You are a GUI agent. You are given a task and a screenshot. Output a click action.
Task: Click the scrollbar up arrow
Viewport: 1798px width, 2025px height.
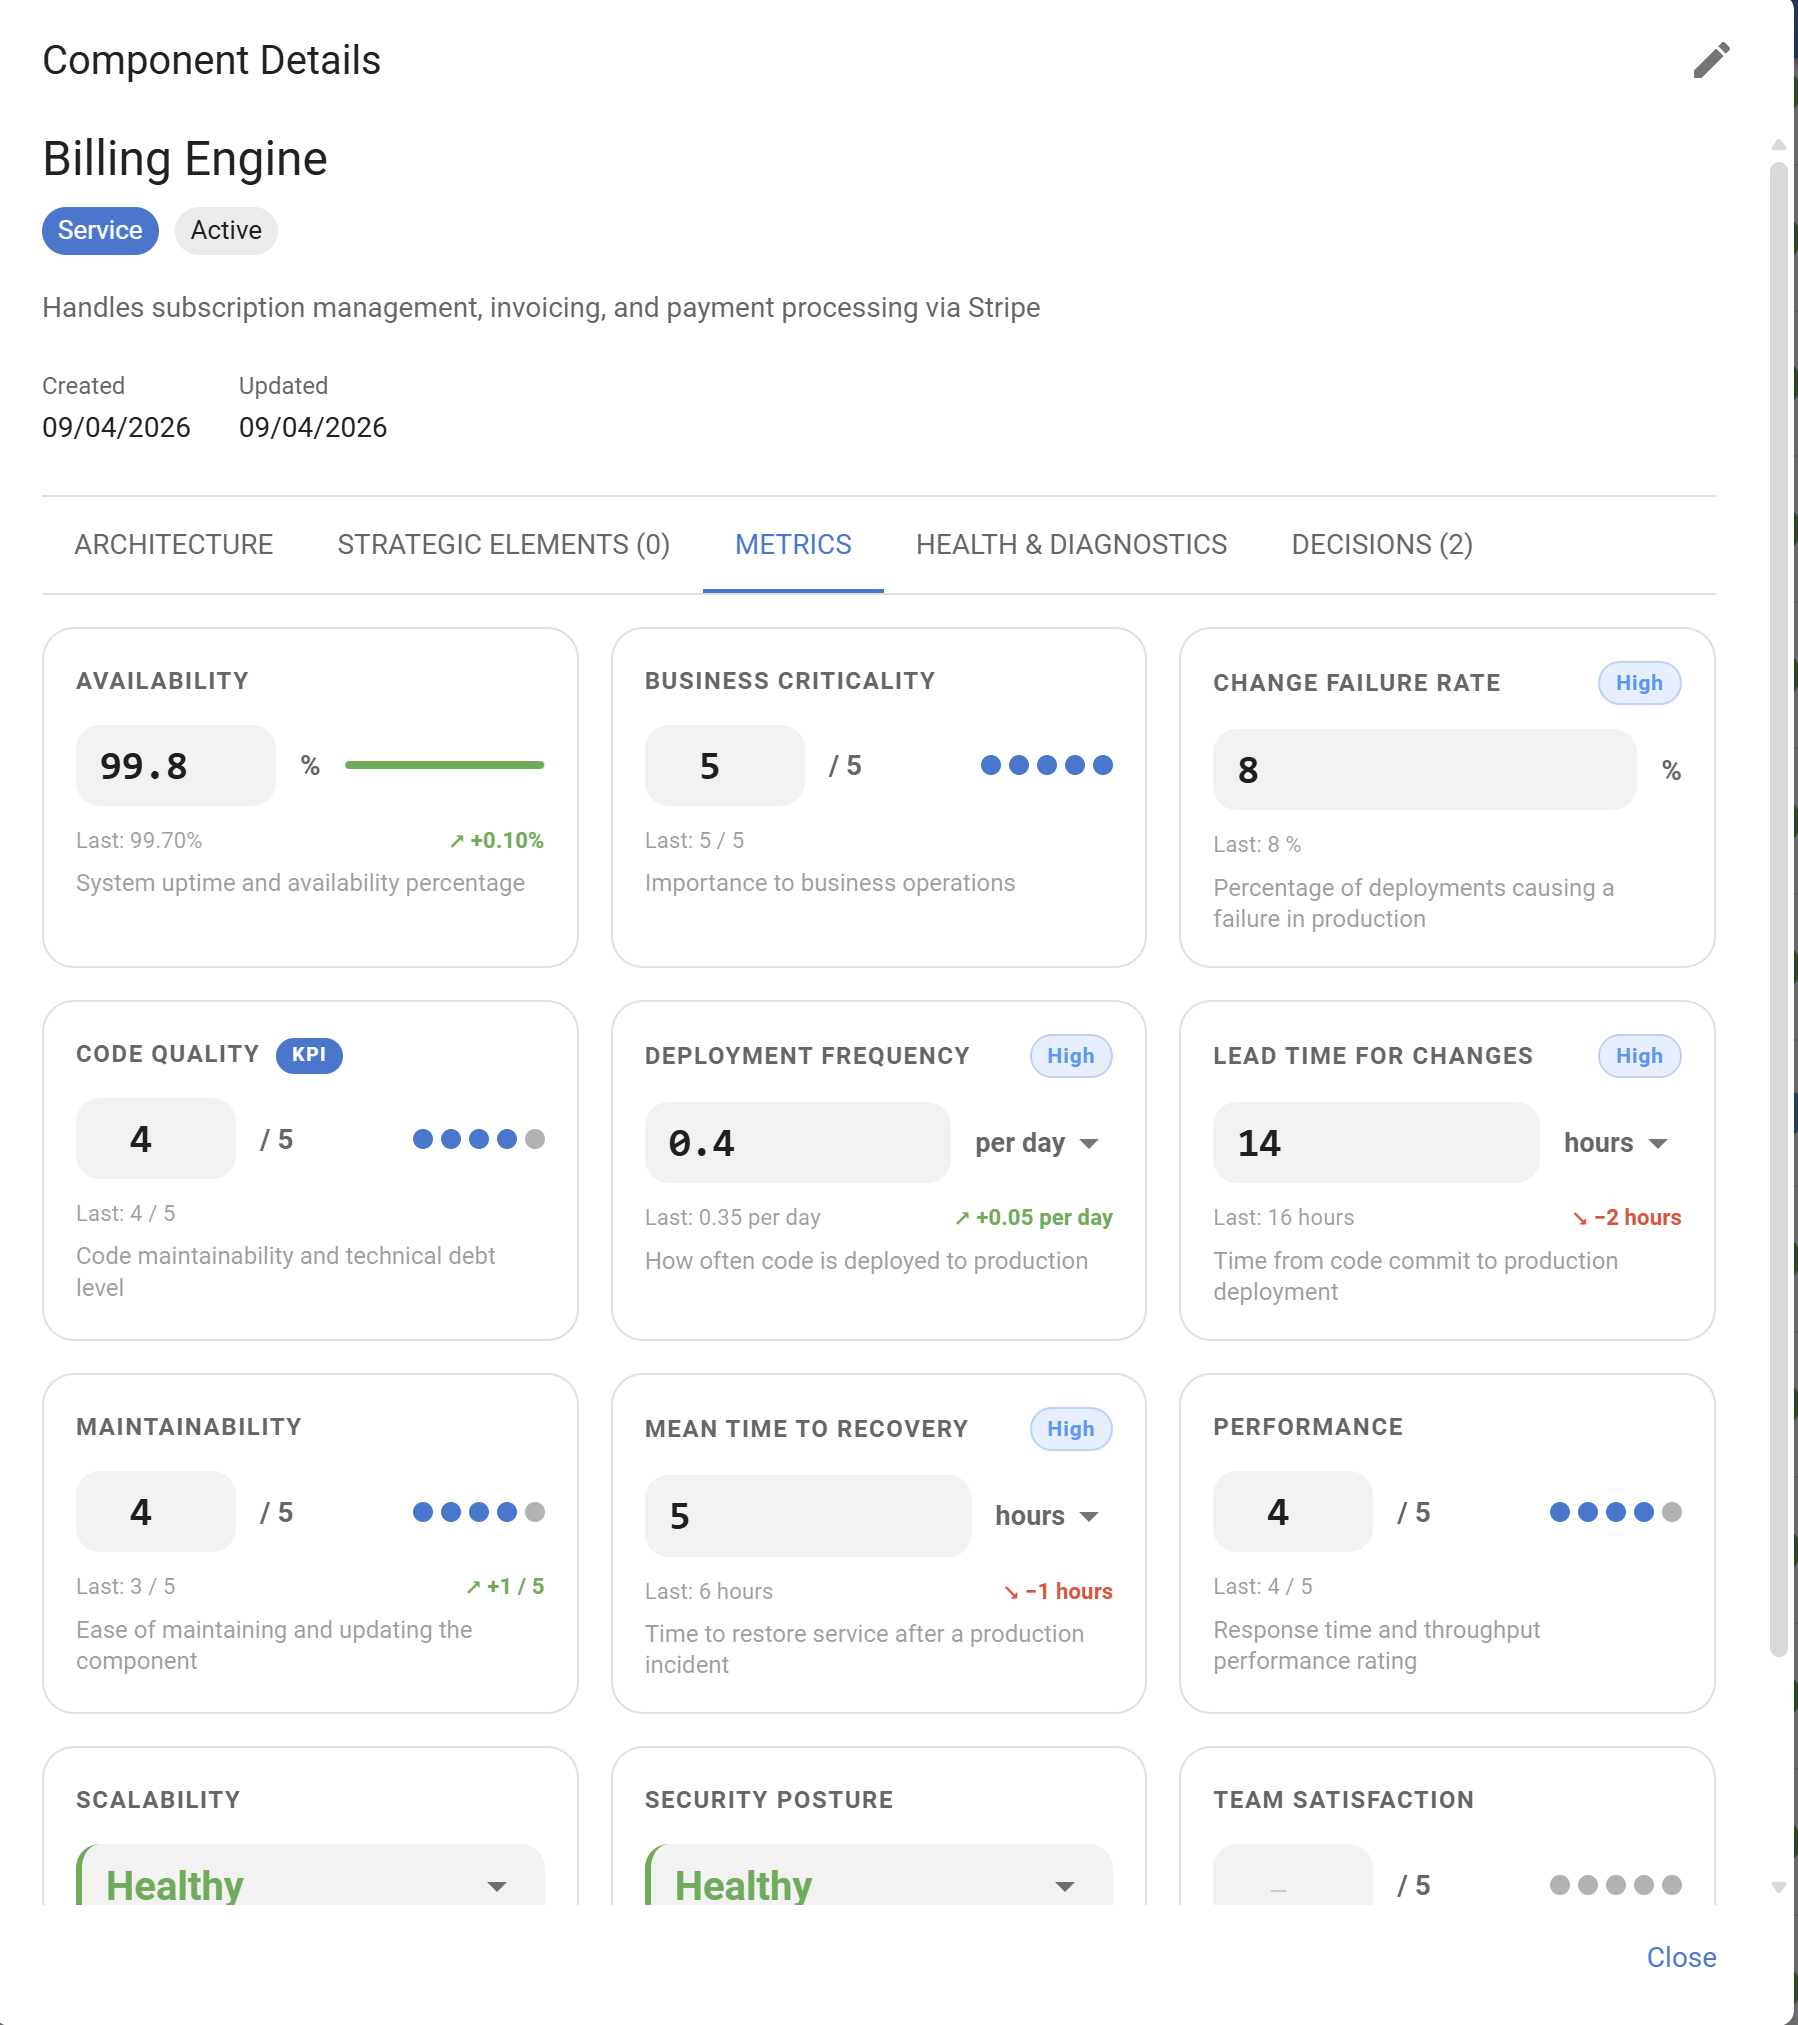click(1778, 145)
